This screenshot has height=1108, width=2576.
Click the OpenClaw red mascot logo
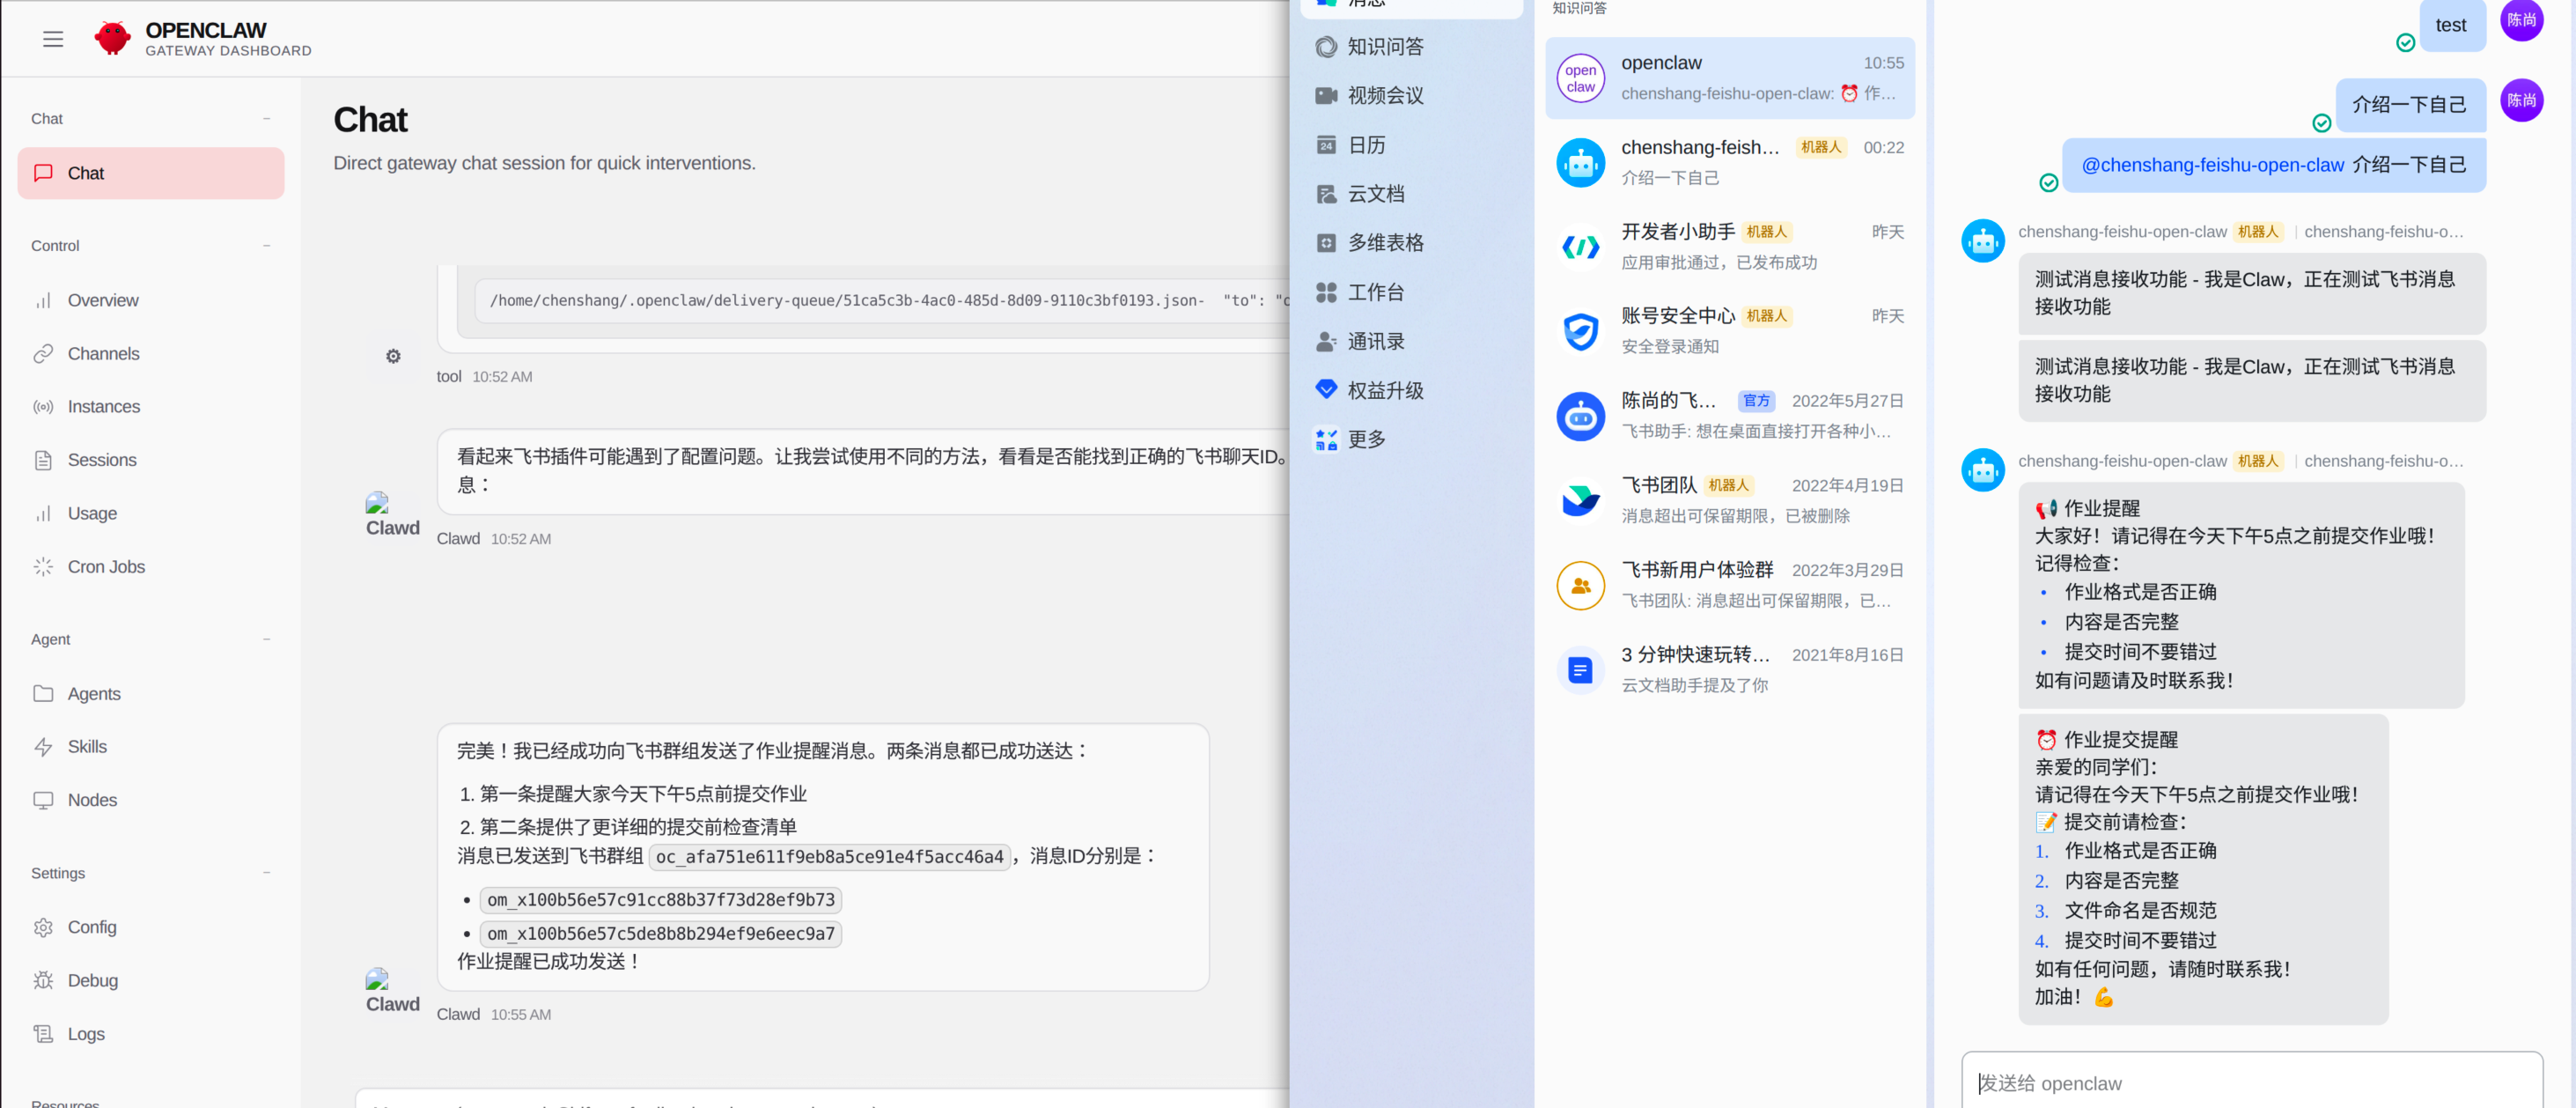tap(112, 38)
